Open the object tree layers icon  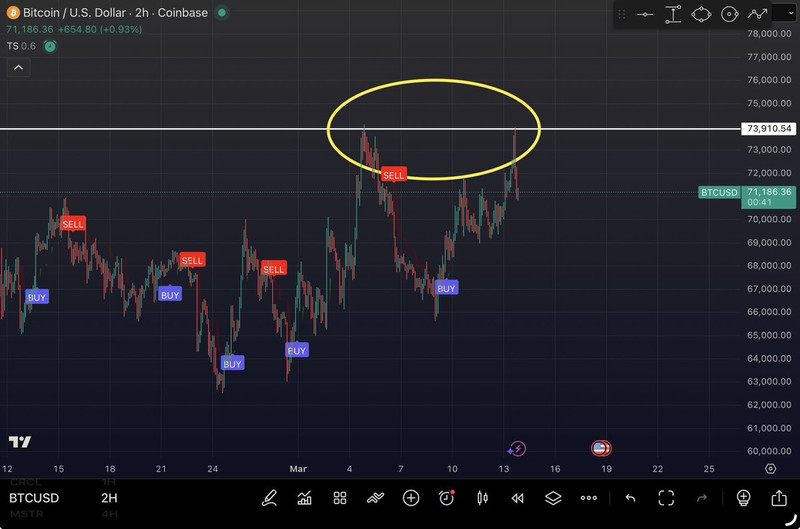tap(553, 498)
